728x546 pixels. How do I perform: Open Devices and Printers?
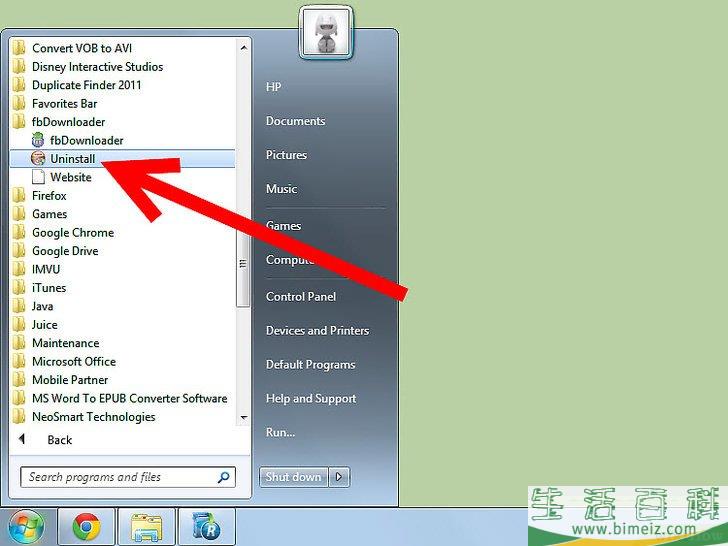(318, 331)
